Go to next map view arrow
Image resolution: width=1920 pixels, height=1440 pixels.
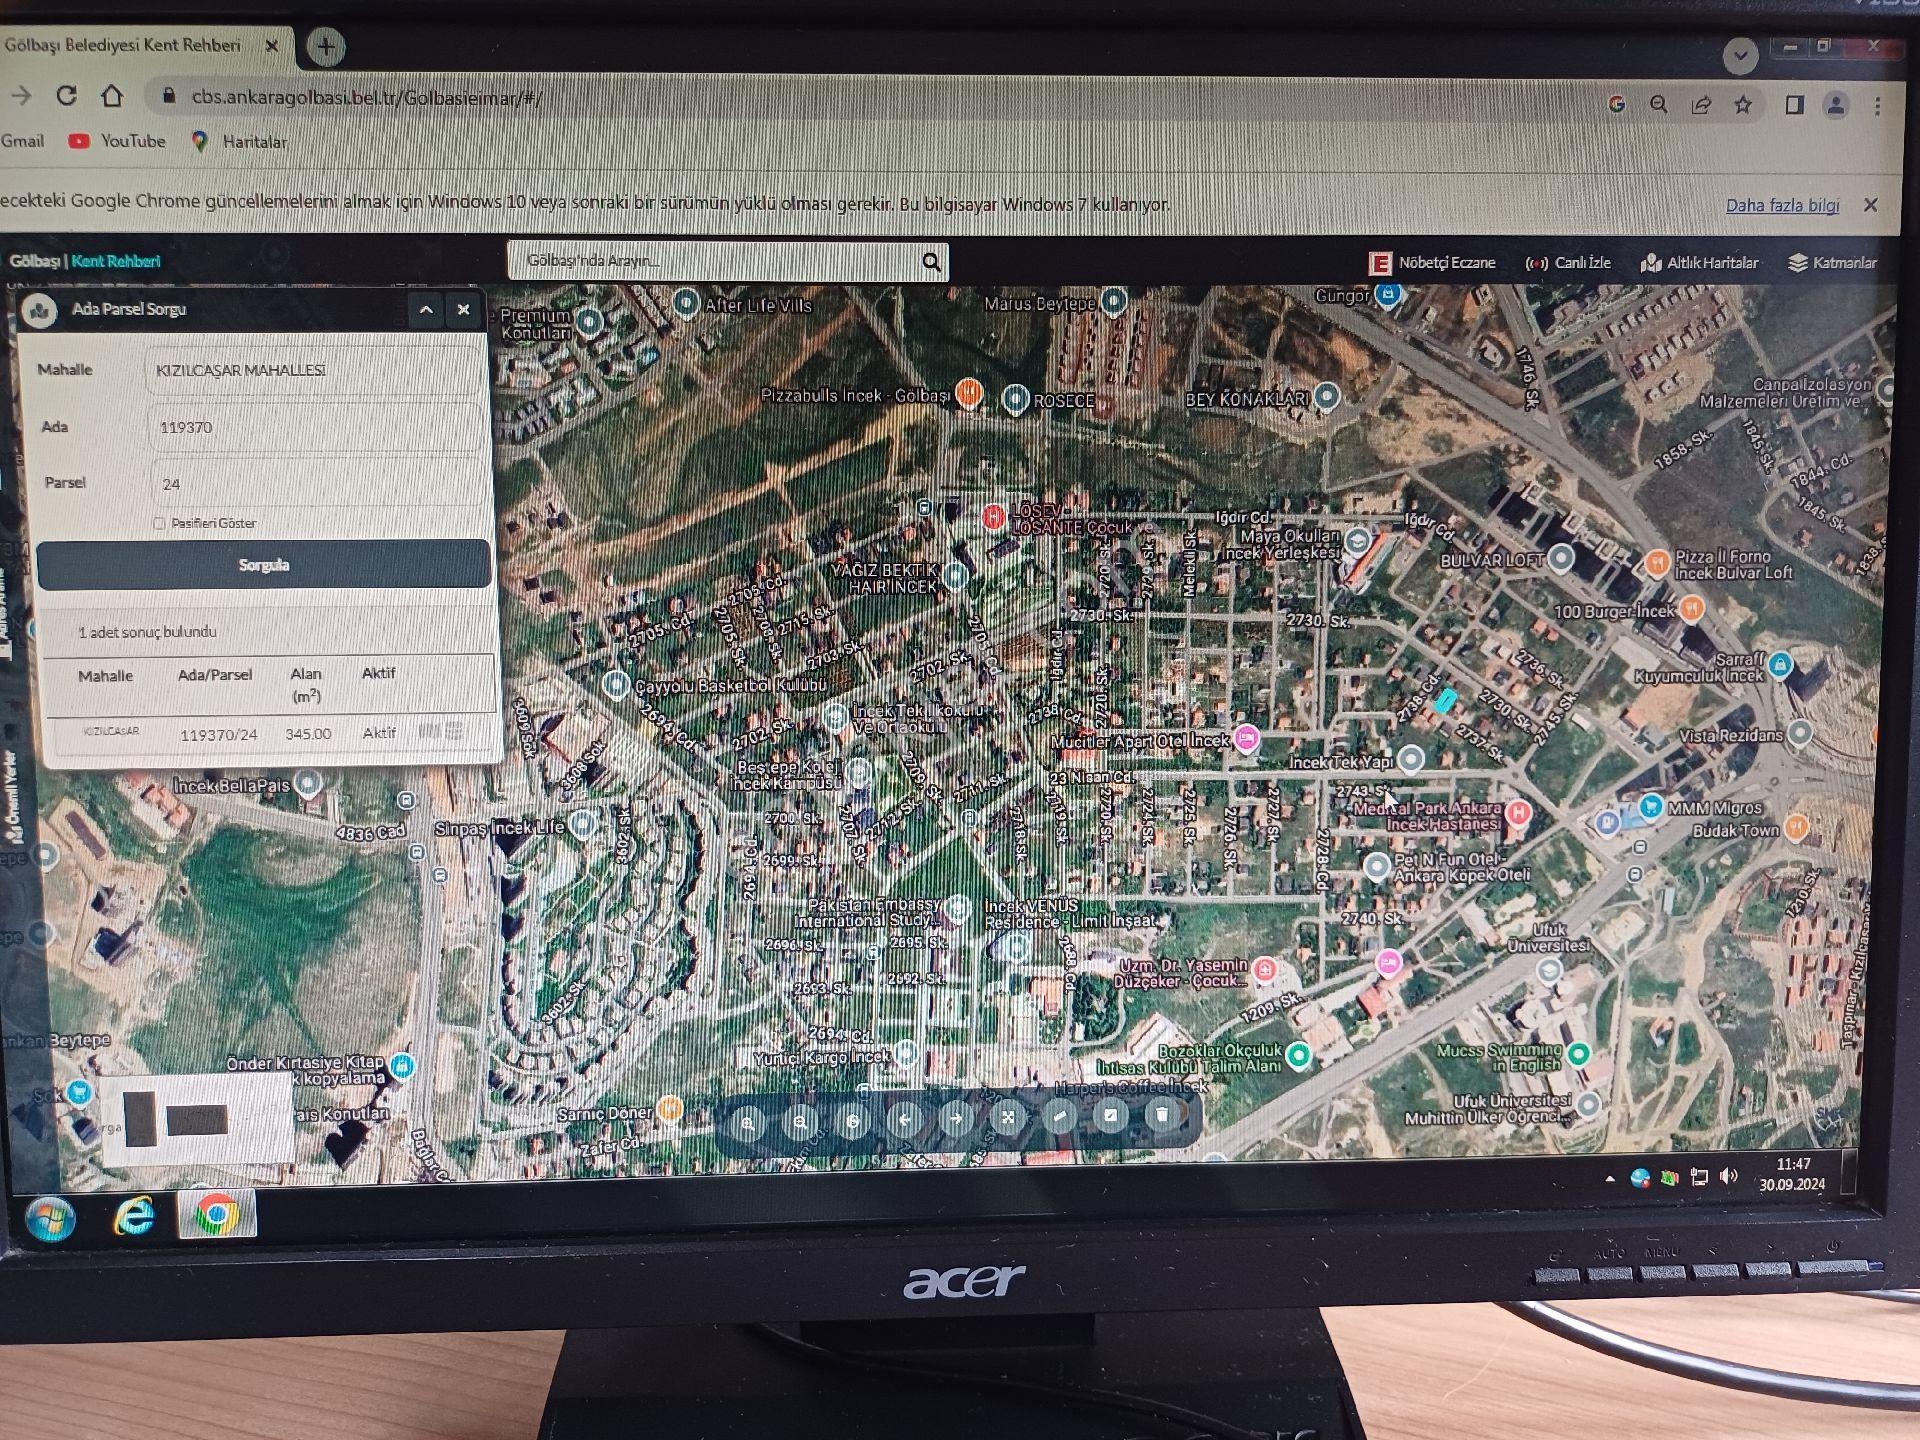(955, 1119)
